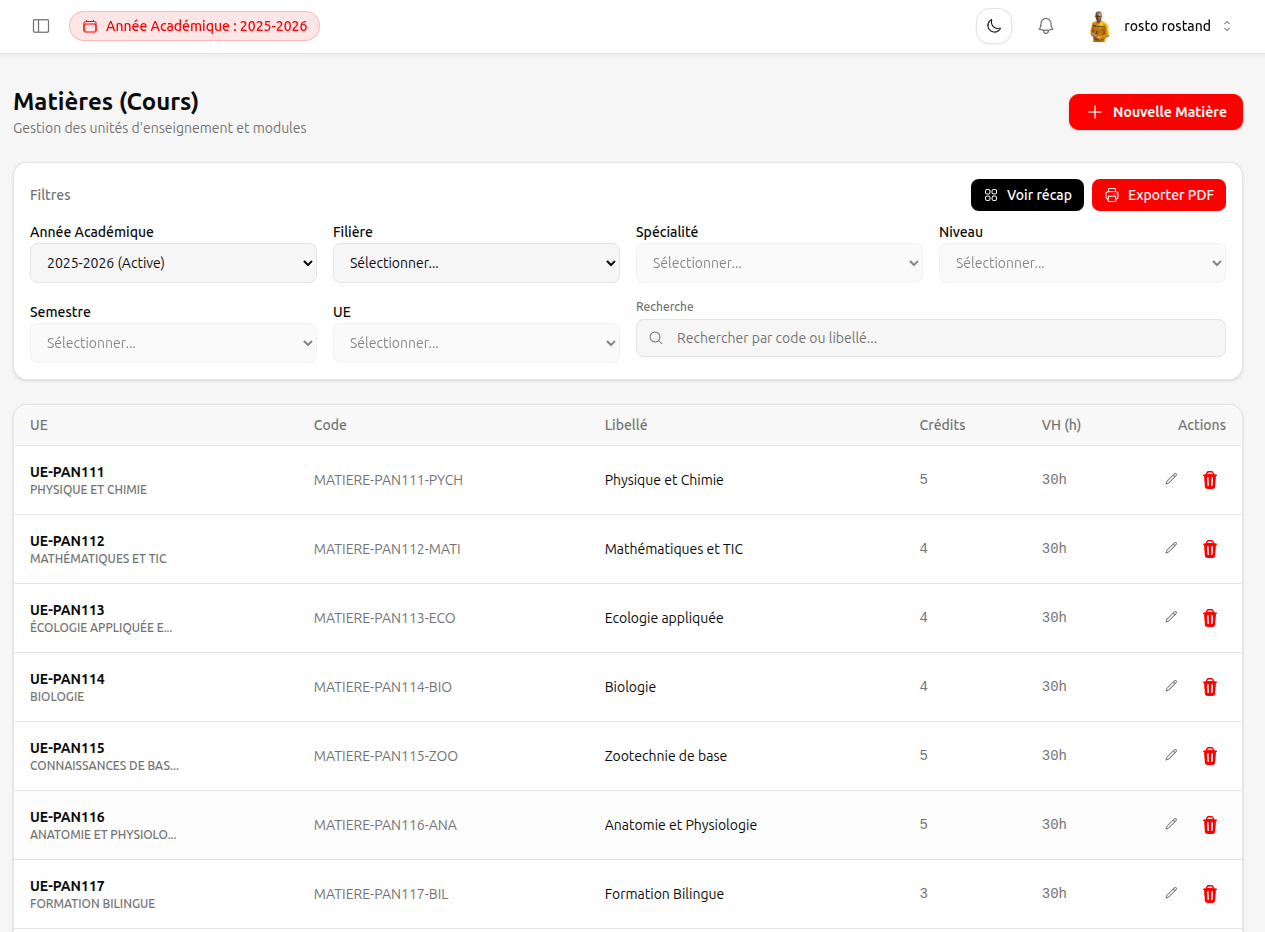Click the Voir récap button
This screenshot has width=1265, height=932.
[1027, 195]
